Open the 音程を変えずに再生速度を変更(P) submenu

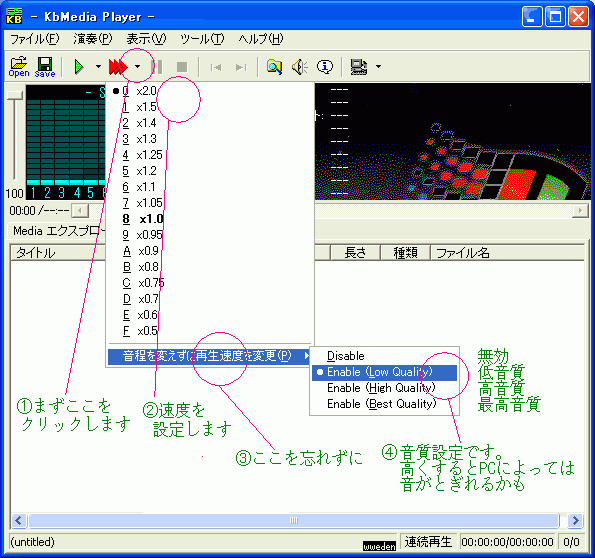pyautogui.click(x=210, y=356)
